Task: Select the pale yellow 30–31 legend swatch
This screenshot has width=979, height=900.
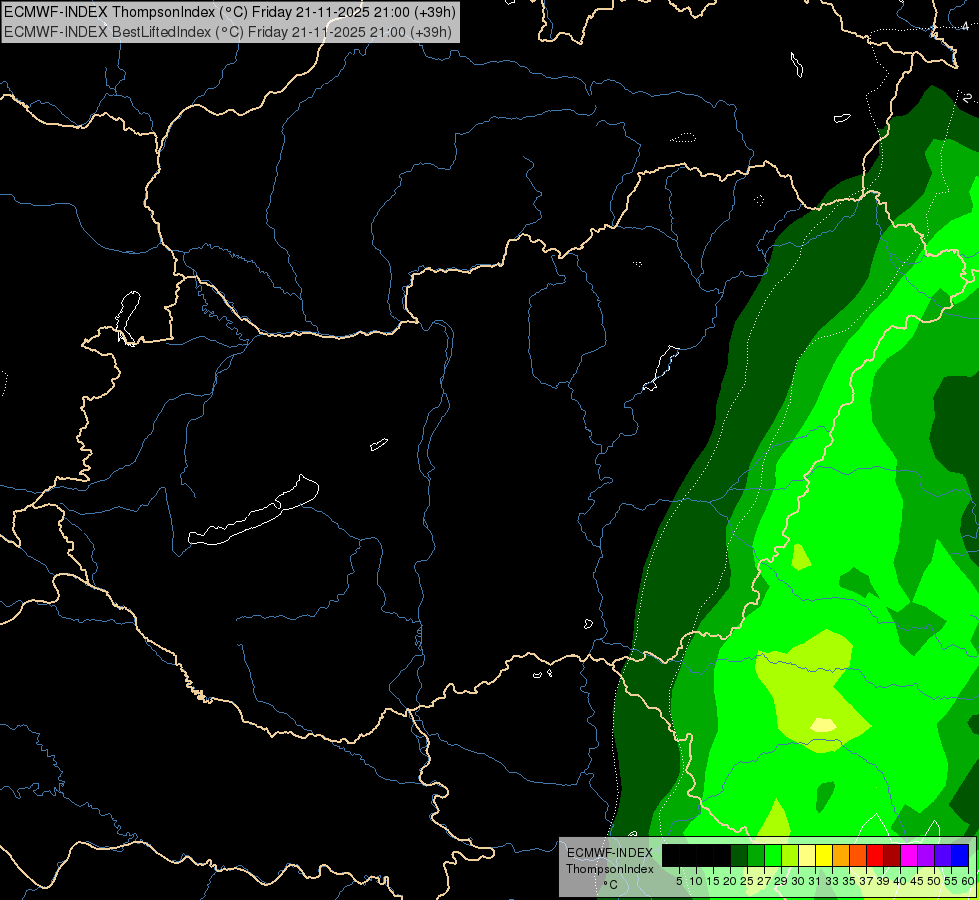Action: click(807, 855)
